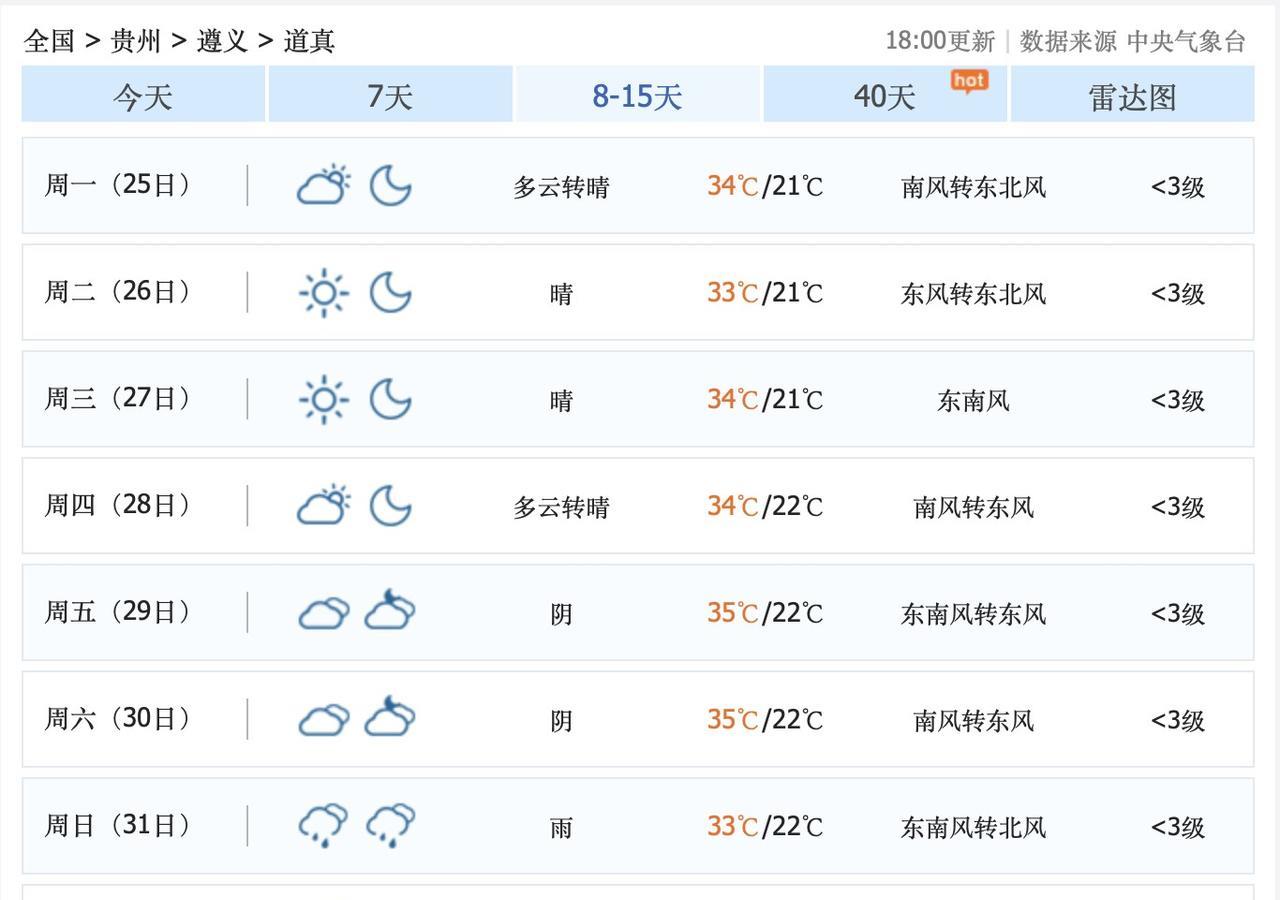Click Saturday's night cloudy moon icon
The height and width of the screenshot is (900, 1280).
[390, 719]
